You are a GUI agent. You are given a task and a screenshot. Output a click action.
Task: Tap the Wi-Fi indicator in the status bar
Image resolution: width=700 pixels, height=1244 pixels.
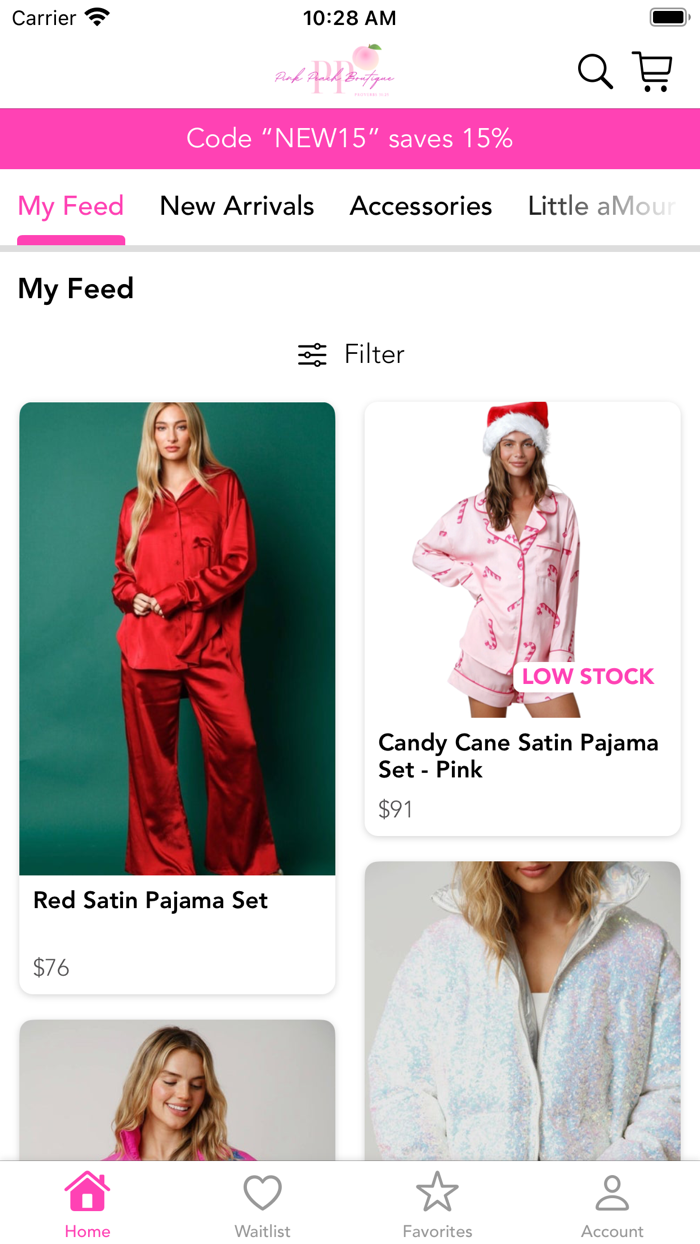point(95,16)
